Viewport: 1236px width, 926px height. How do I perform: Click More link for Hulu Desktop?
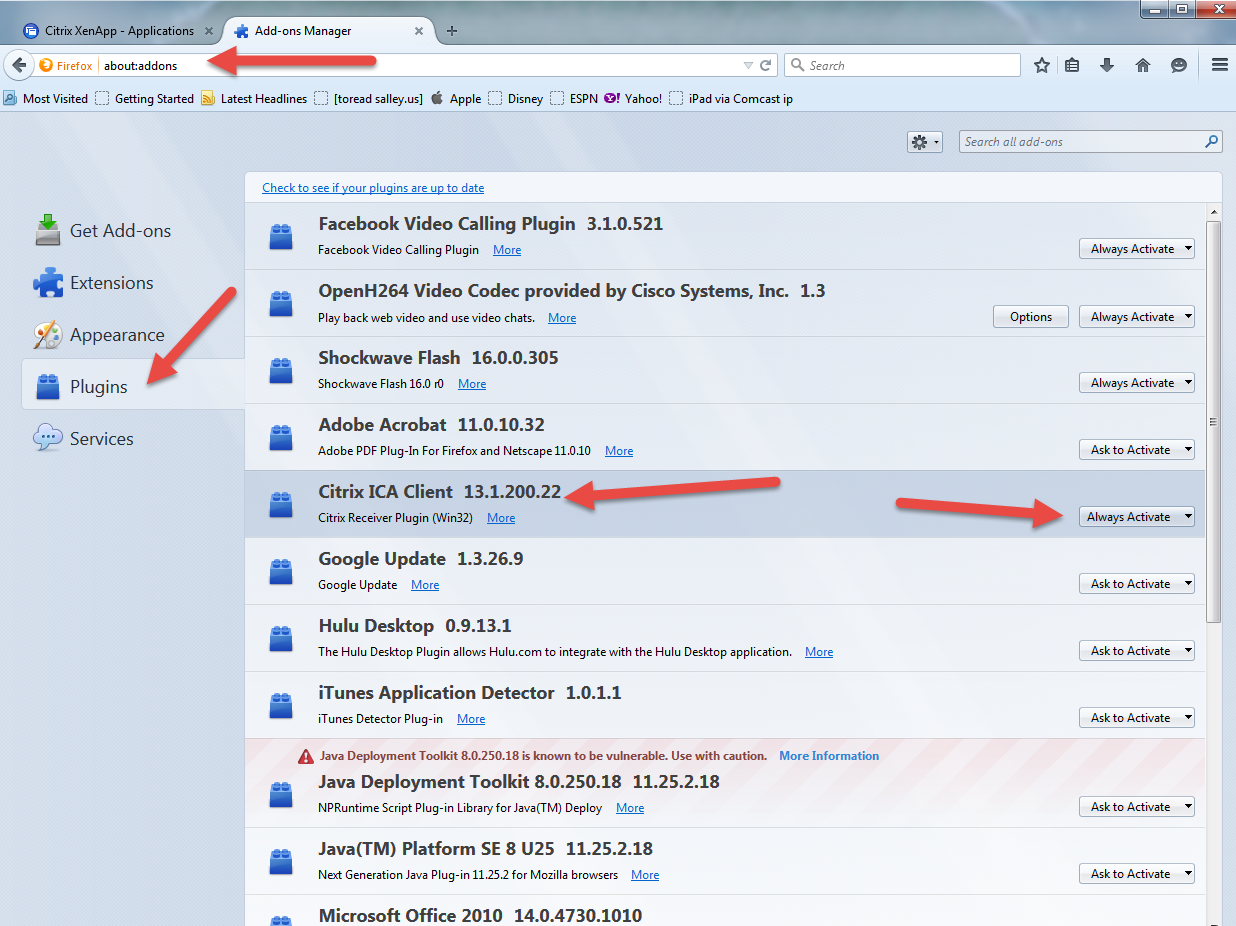click(x=819, y=652)
